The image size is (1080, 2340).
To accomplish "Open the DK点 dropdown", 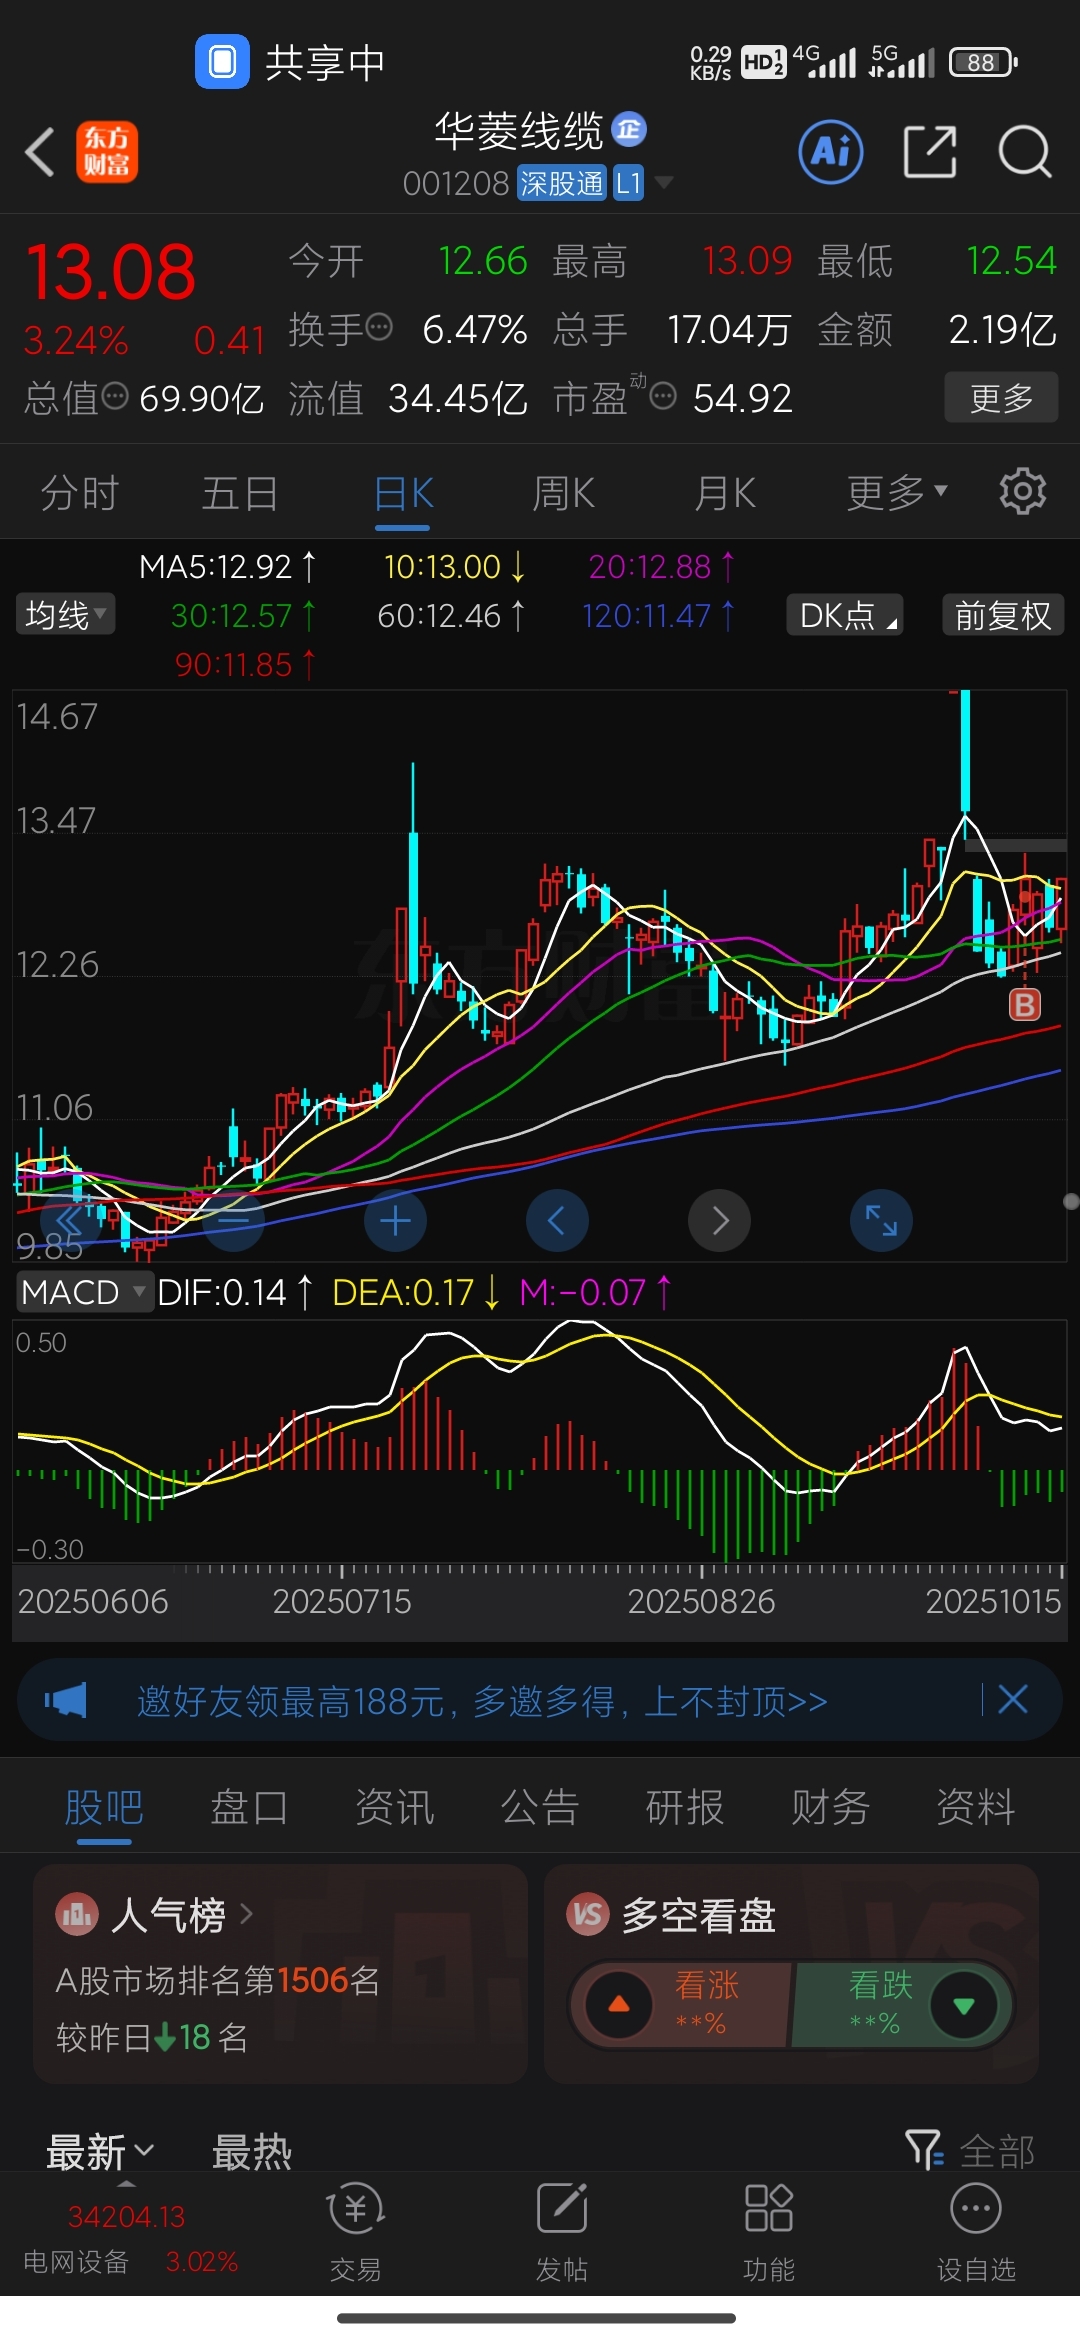I will (845, 615).
